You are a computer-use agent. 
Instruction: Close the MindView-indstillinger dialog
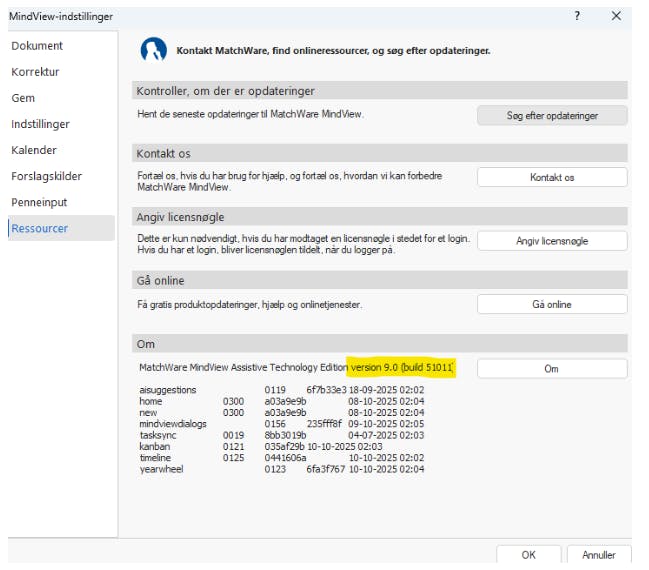(x=616, y=16)
